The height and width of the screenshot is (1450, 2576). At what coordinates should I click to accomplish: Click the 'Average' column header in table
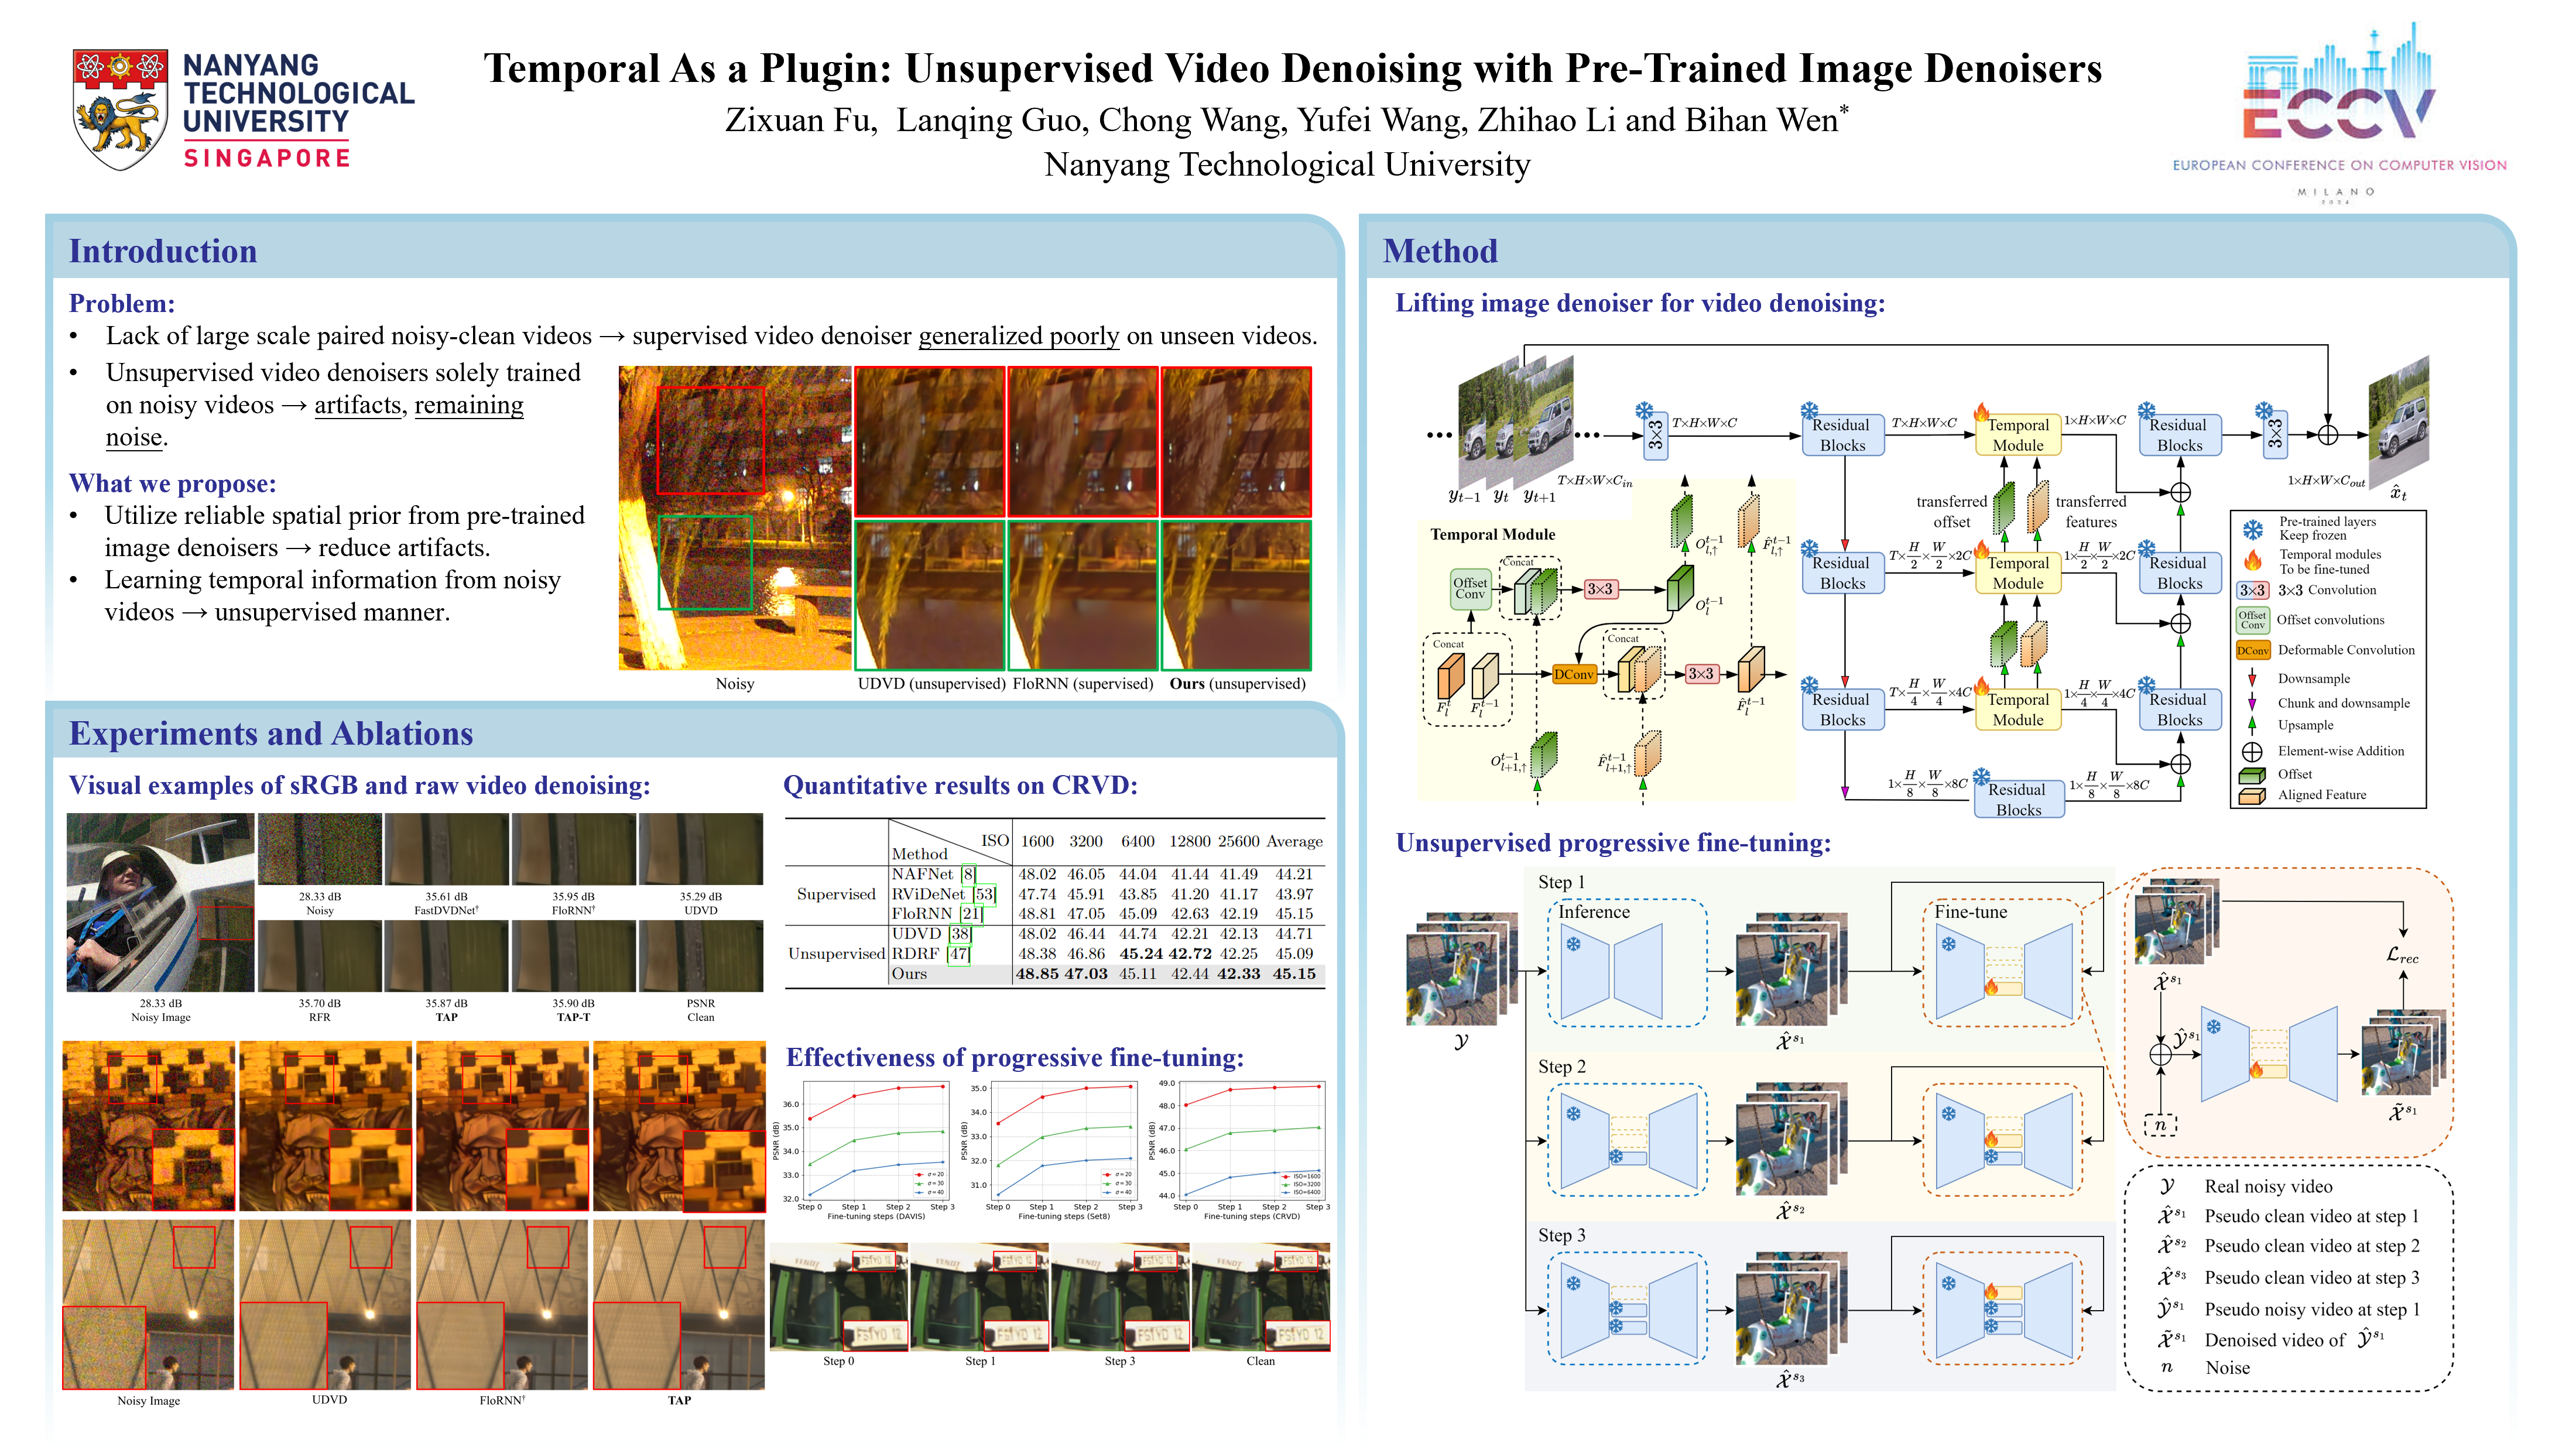point(1294,842)
